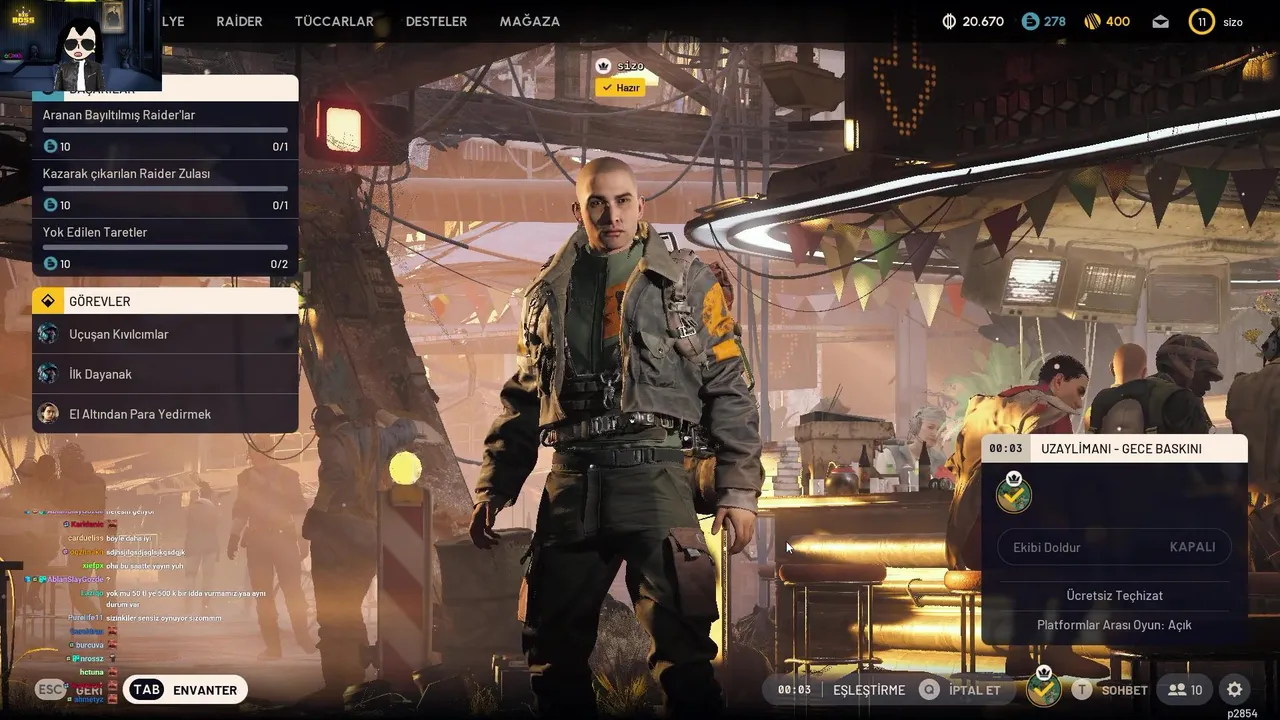Image resolution: width=1280 pixels, height=720 pixels.
Task: Select the İlk Dayanak quest row
Action: pyautogui.click(x=165, y=374)
